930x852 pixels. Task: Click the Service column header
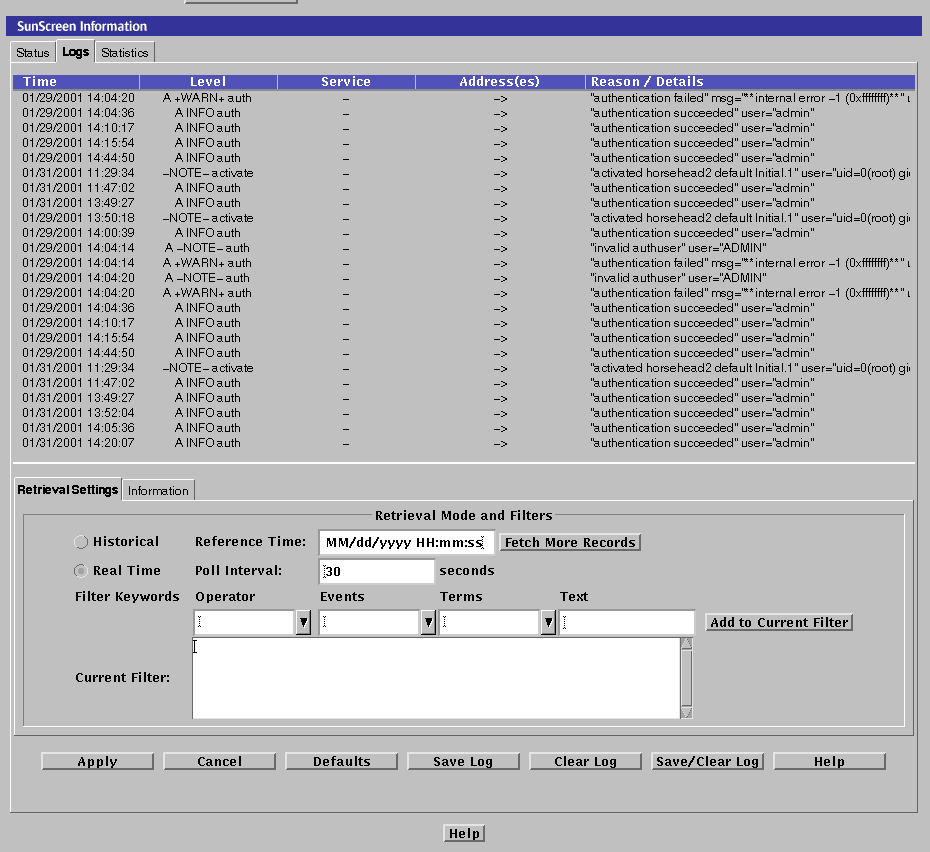point(346,82)
